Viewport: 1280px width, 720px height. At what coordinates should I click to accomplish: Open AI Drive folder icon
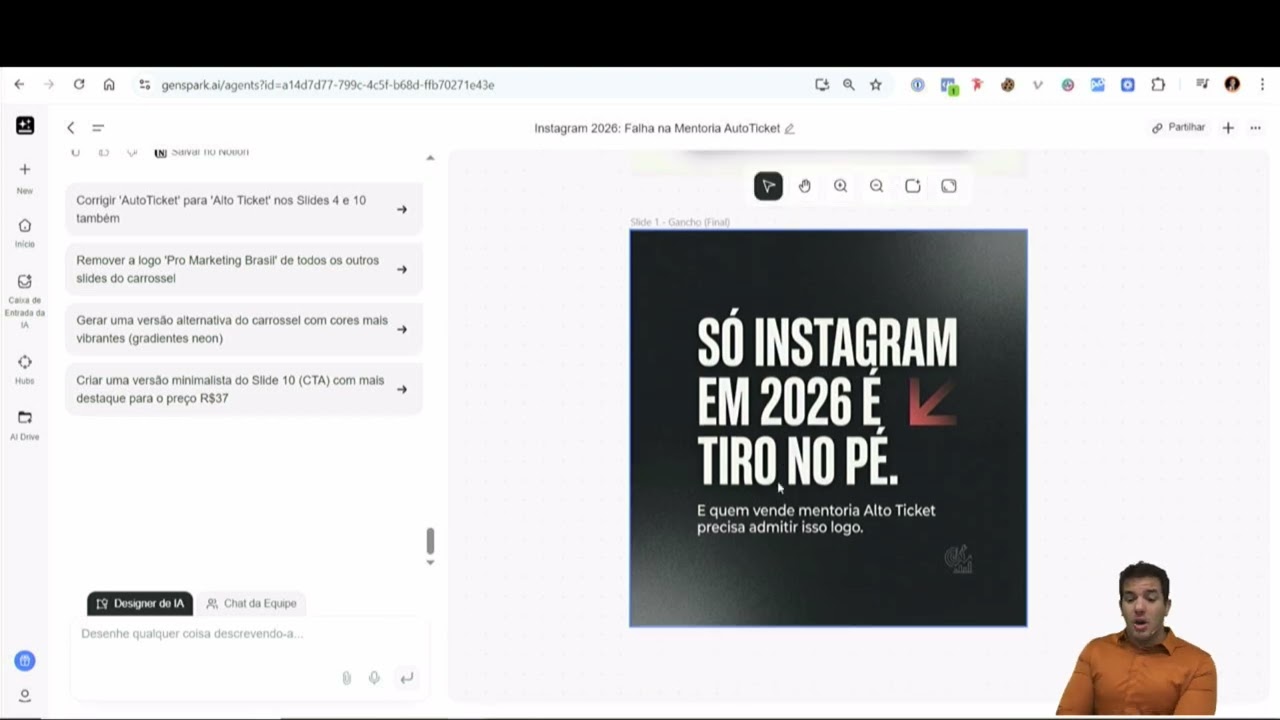pyautogui.click(x=25, y=417)
